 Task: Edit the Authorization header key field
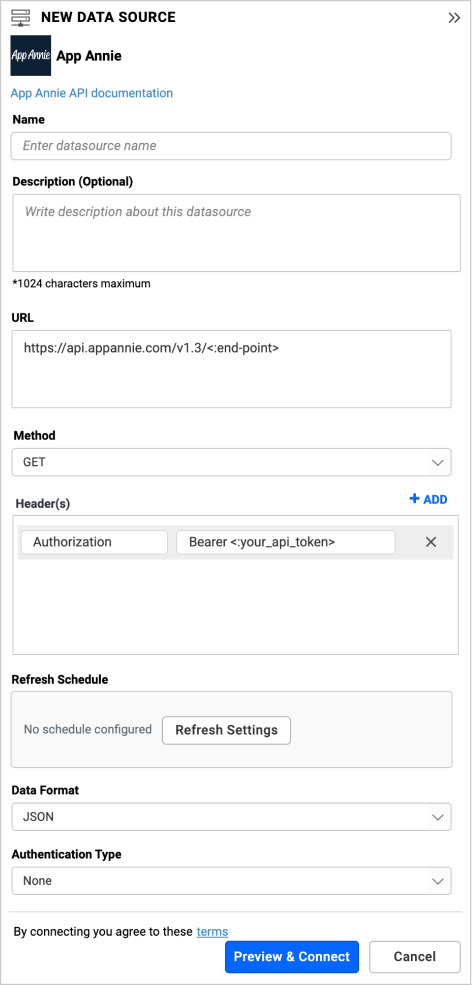coord(94,542)
